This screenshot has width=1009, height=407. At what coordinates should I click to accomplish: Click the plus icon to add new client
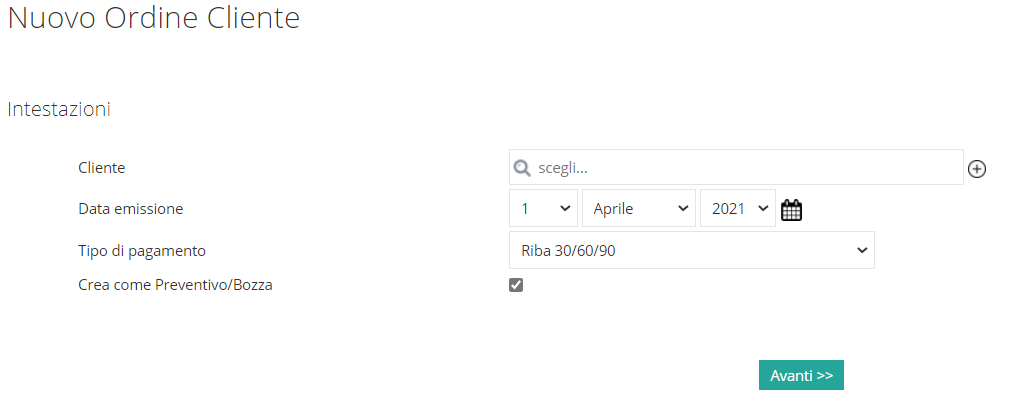point(977,169)
